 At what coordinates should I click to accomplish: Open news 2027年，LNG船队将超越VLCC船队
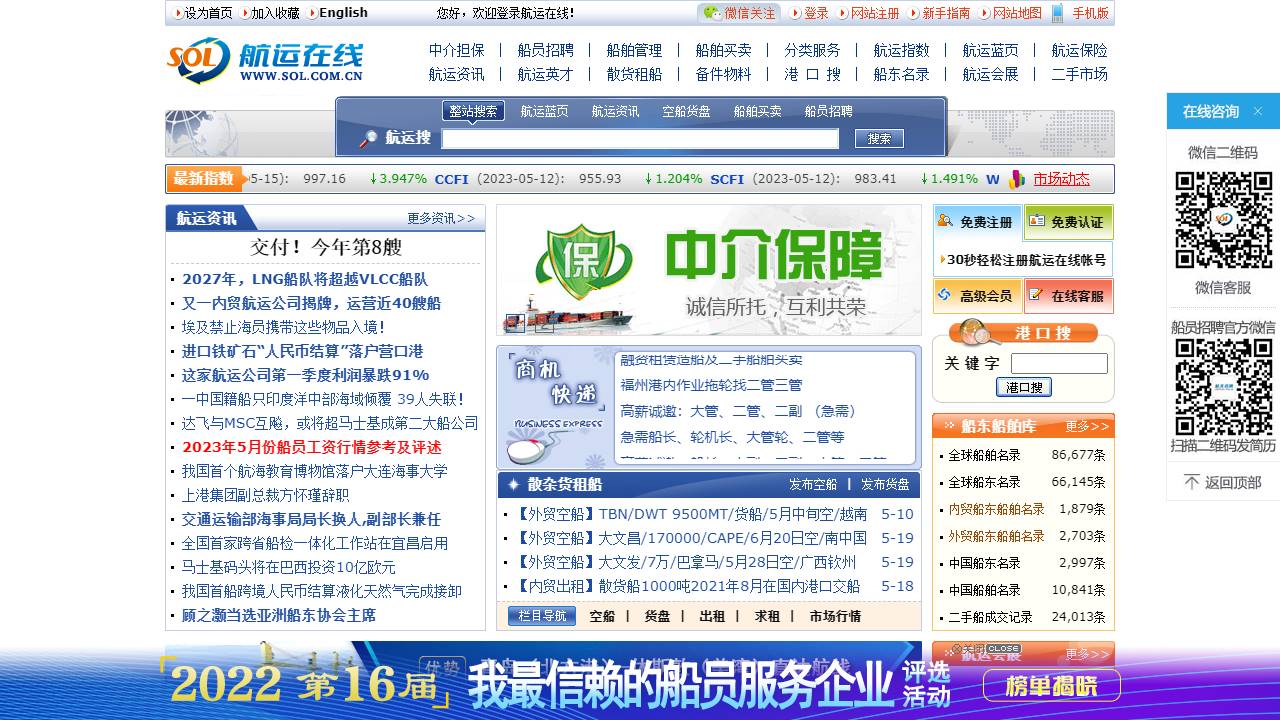[x=305, y=279]
